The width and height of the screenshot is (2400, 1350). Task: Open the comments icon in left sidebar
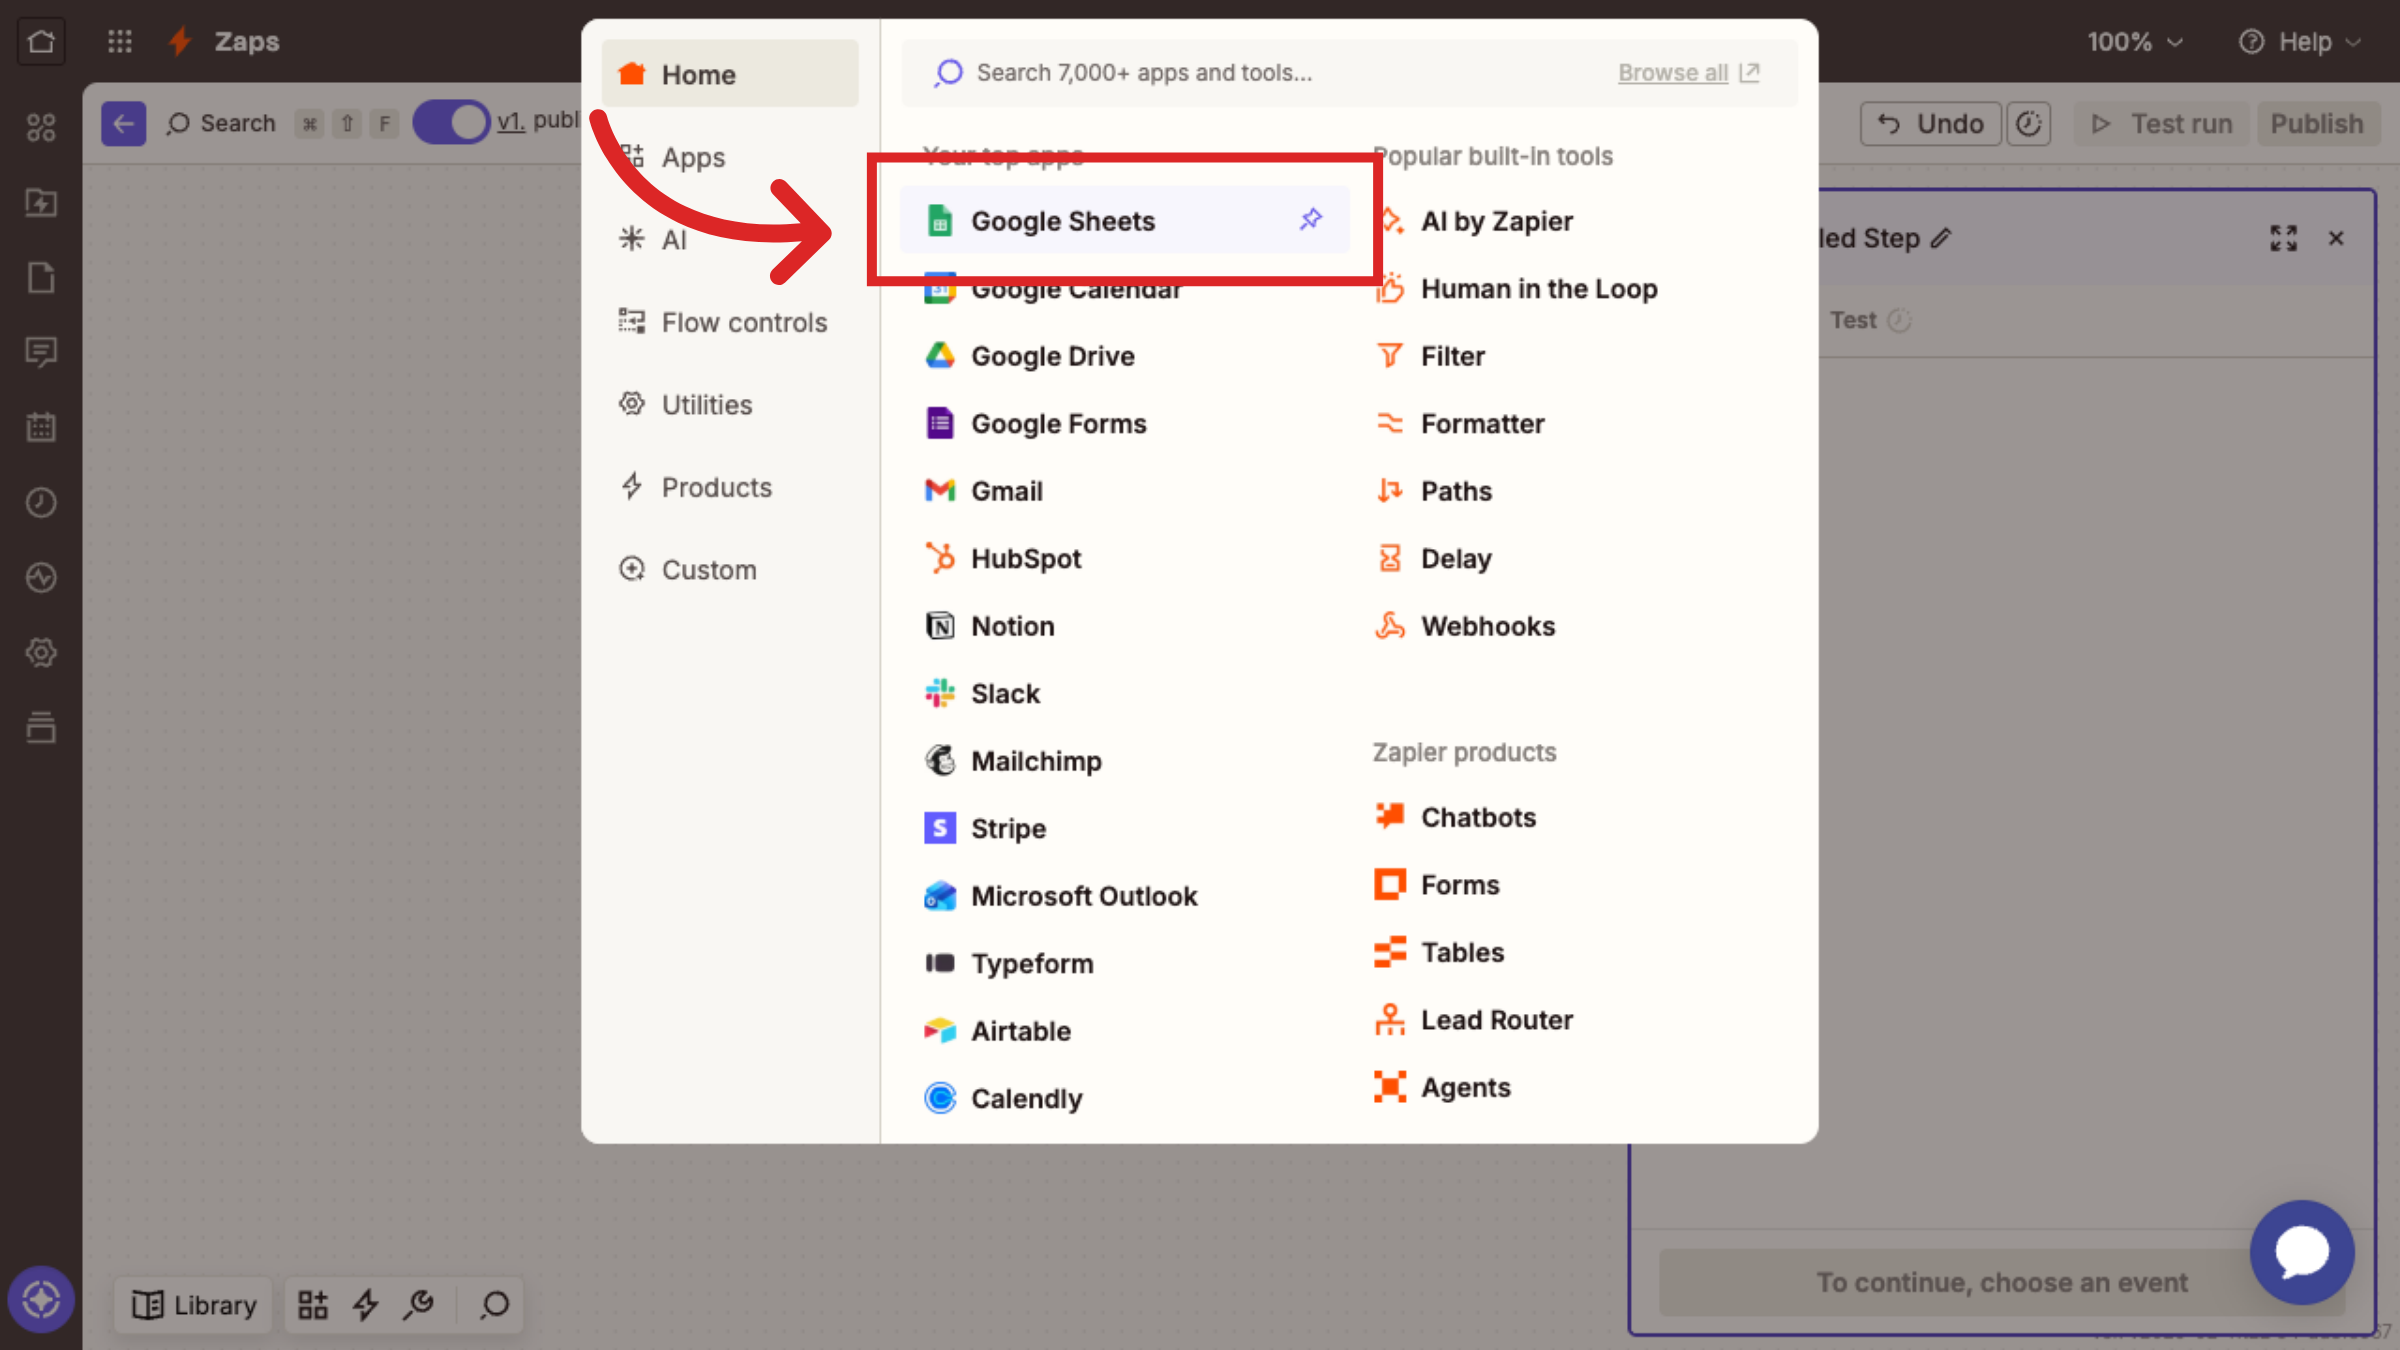pos(41,352)
